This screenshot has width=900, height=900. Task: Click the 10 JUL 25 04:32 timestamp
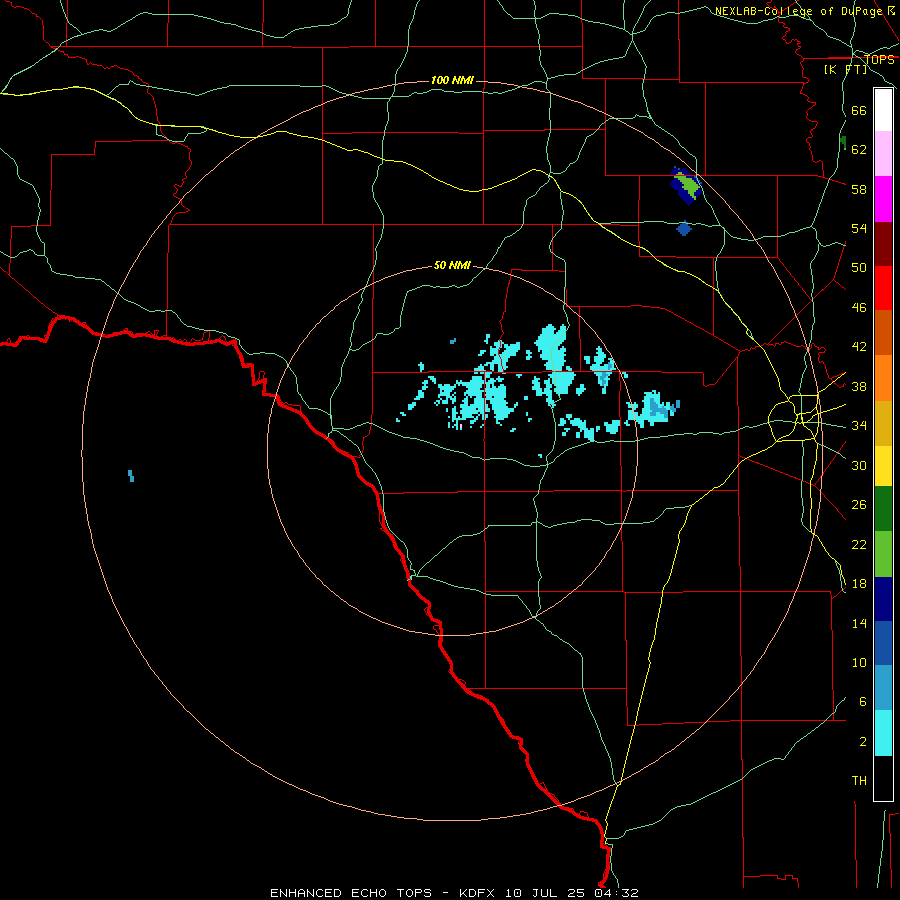572,893
